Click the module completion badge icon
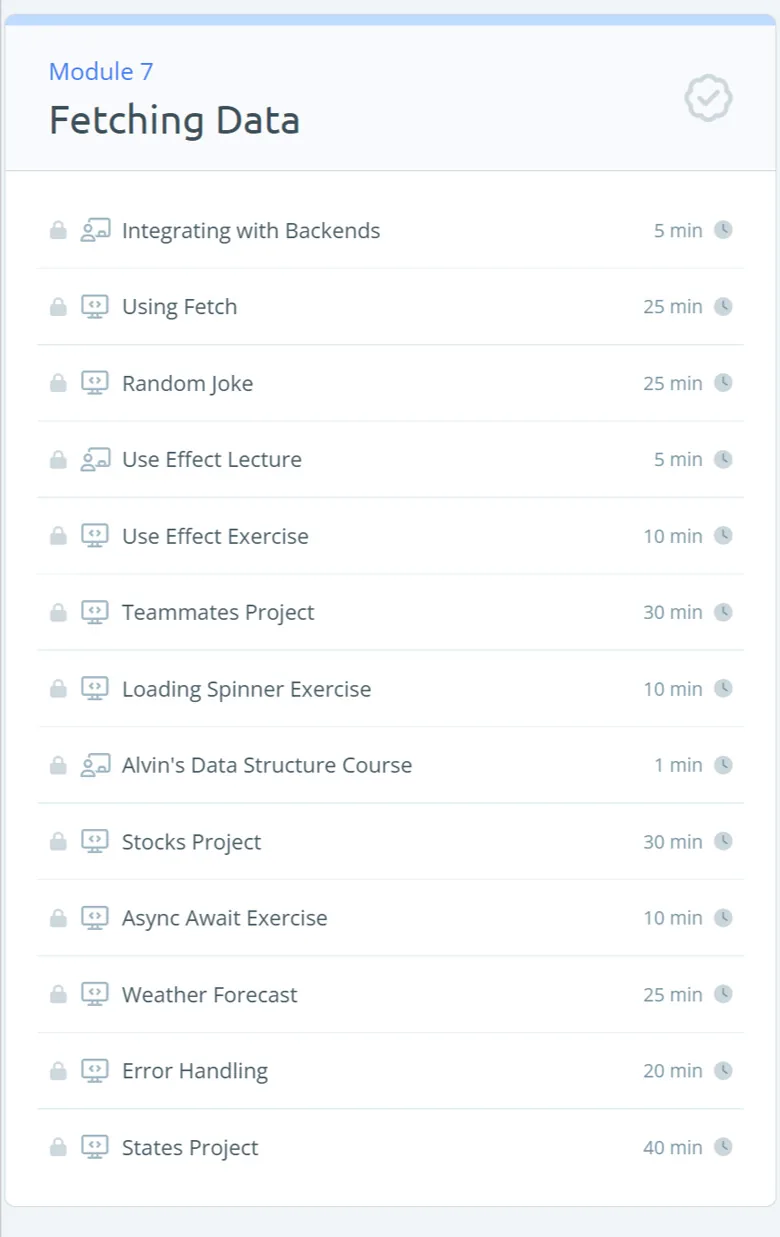Viewport: 780px width, 1237px height. click(708, 98)
